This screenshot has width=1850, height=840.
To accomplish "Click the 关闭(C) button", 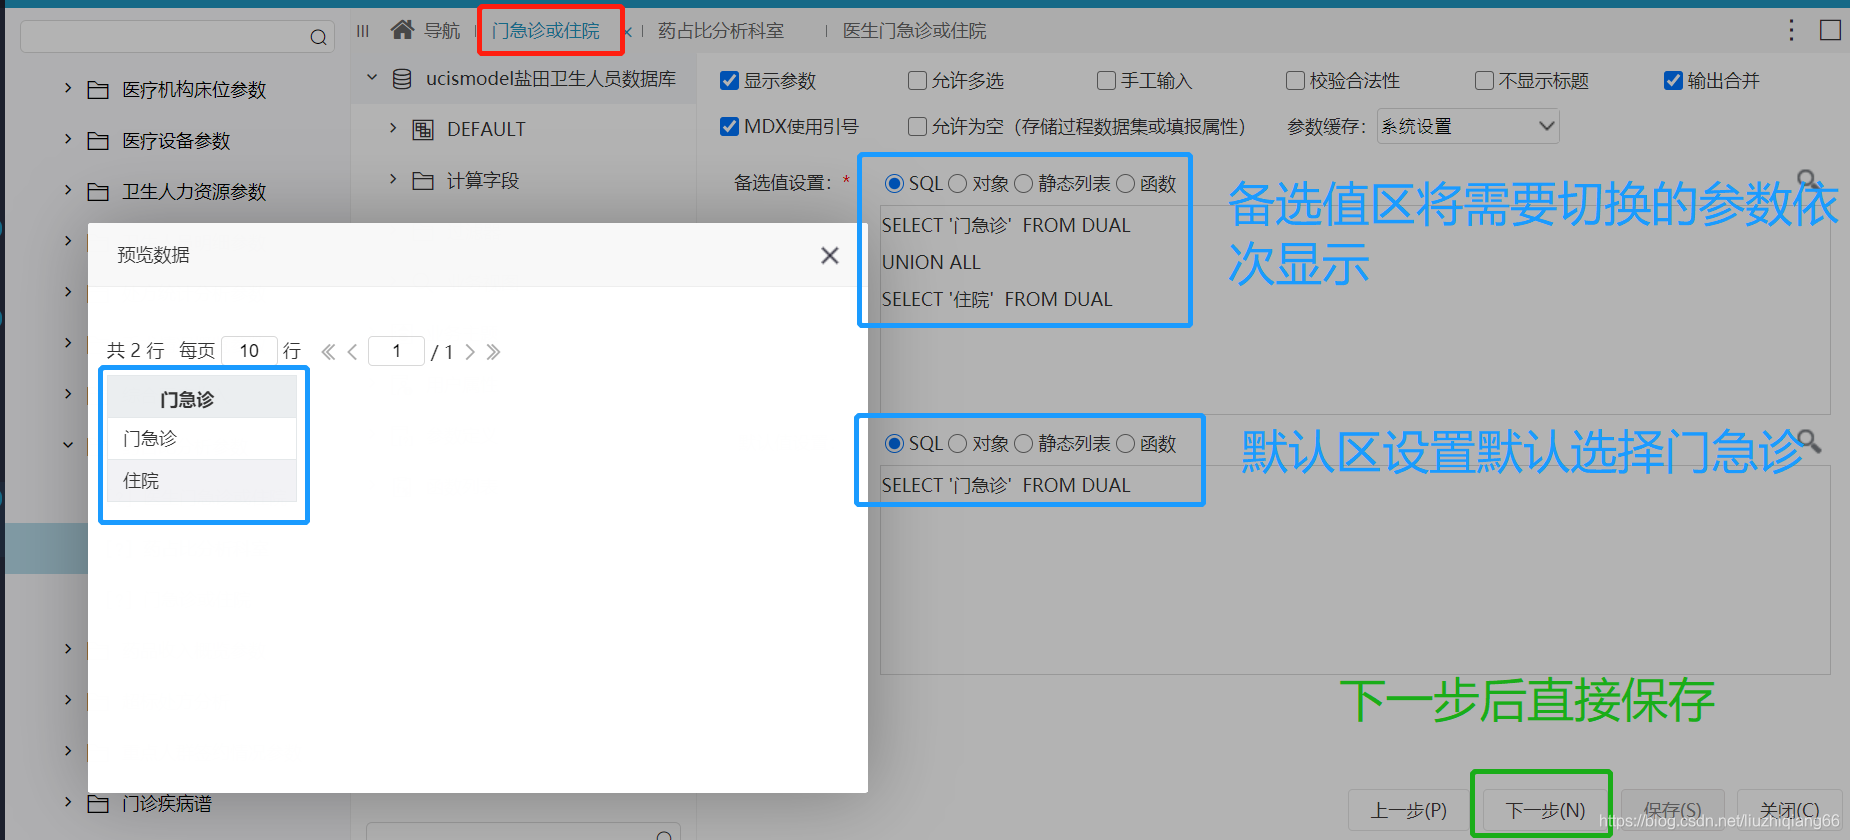I will [1790, 810].
